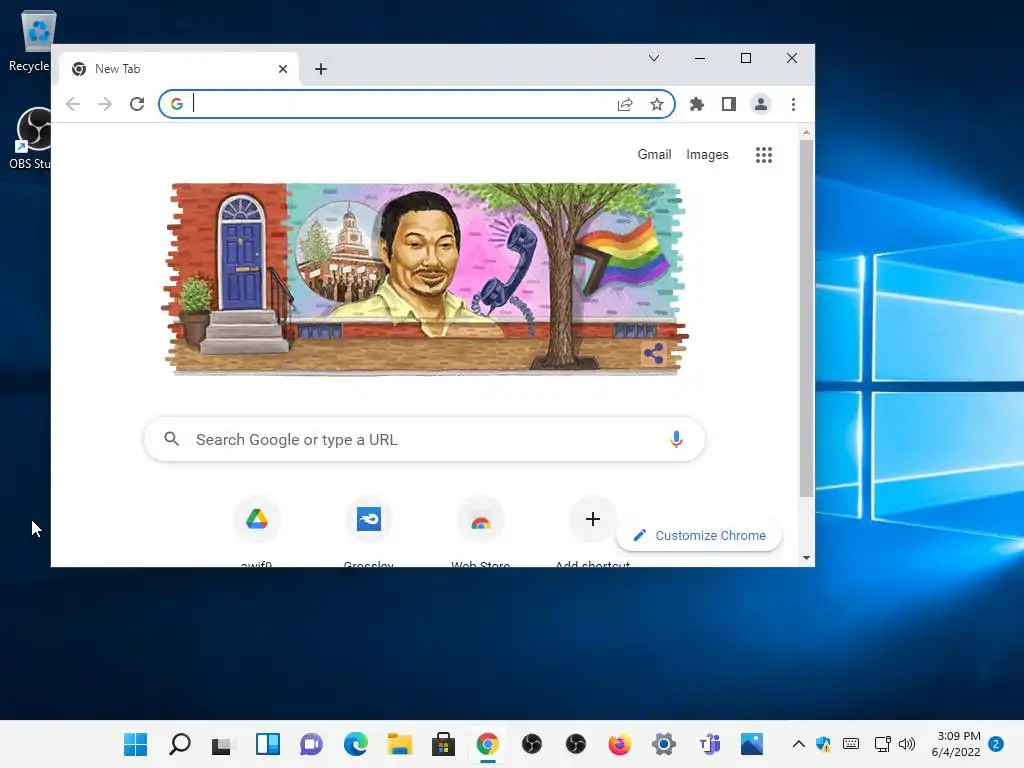The height and width of the screenshot is (768, 1024).
Task: Open clock and calendar flyout
Action: (x=956, y=744)
